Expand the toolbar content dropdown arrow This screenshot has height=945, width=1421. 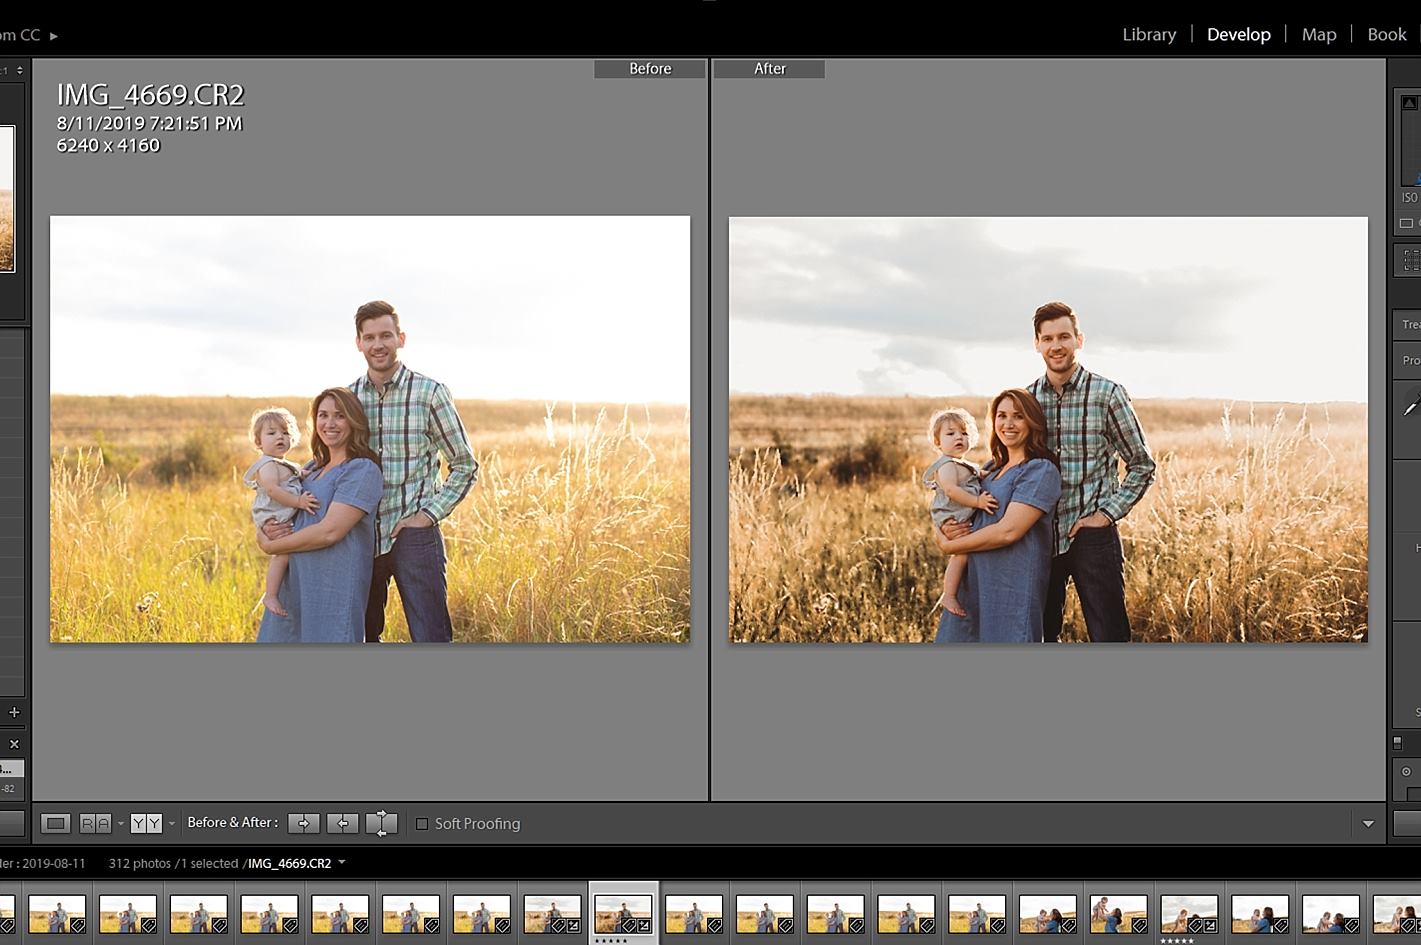pos(1368,824)
